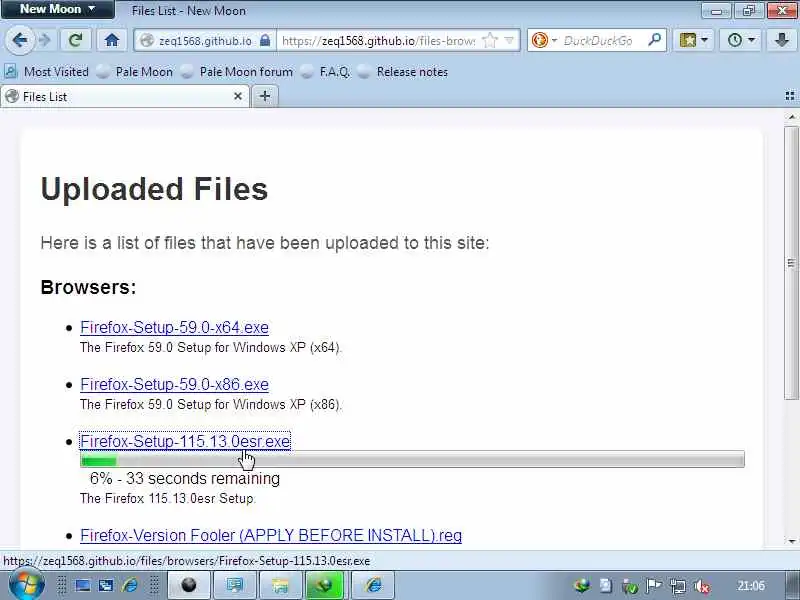Minimize the New Moon window

coord(716,10)
